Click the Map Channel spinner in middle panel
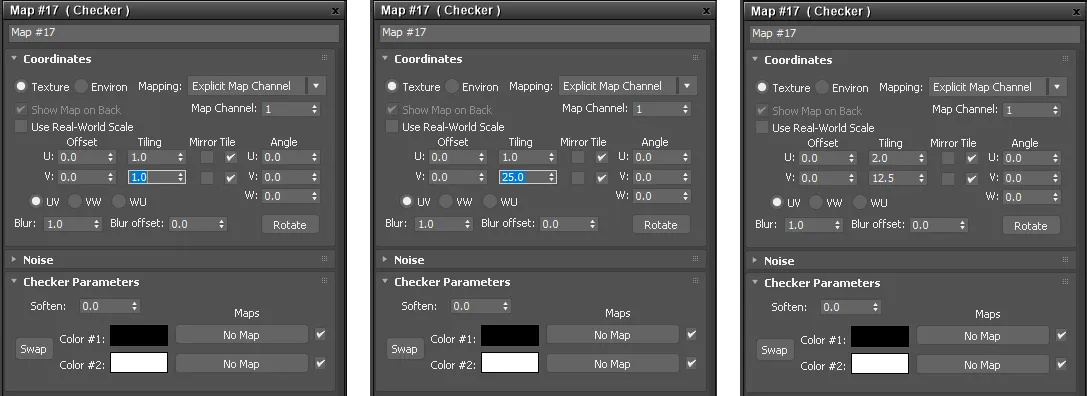This screenshot has width=1087, height=396. 686,109
